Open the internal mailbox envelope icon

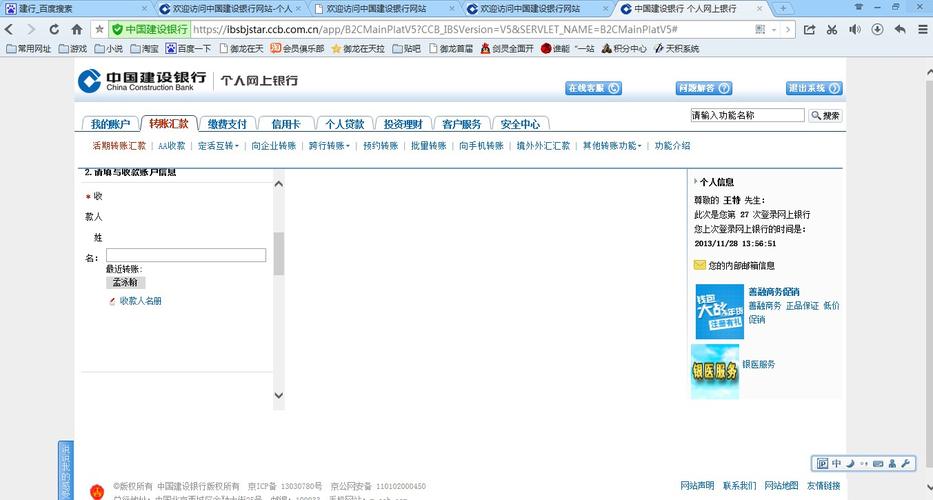pos(700,265)
